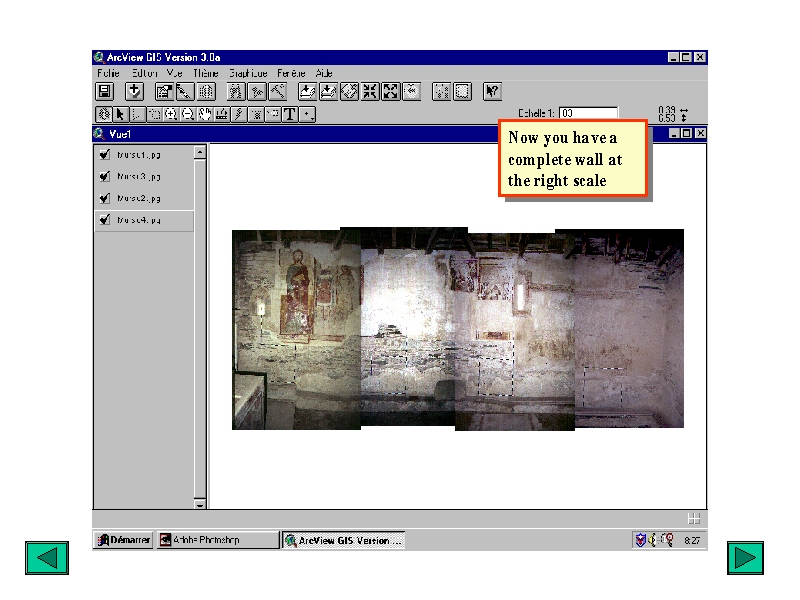Uncheck the third theme in the legend
The image size is (800, 600).
tap(105, 198)
